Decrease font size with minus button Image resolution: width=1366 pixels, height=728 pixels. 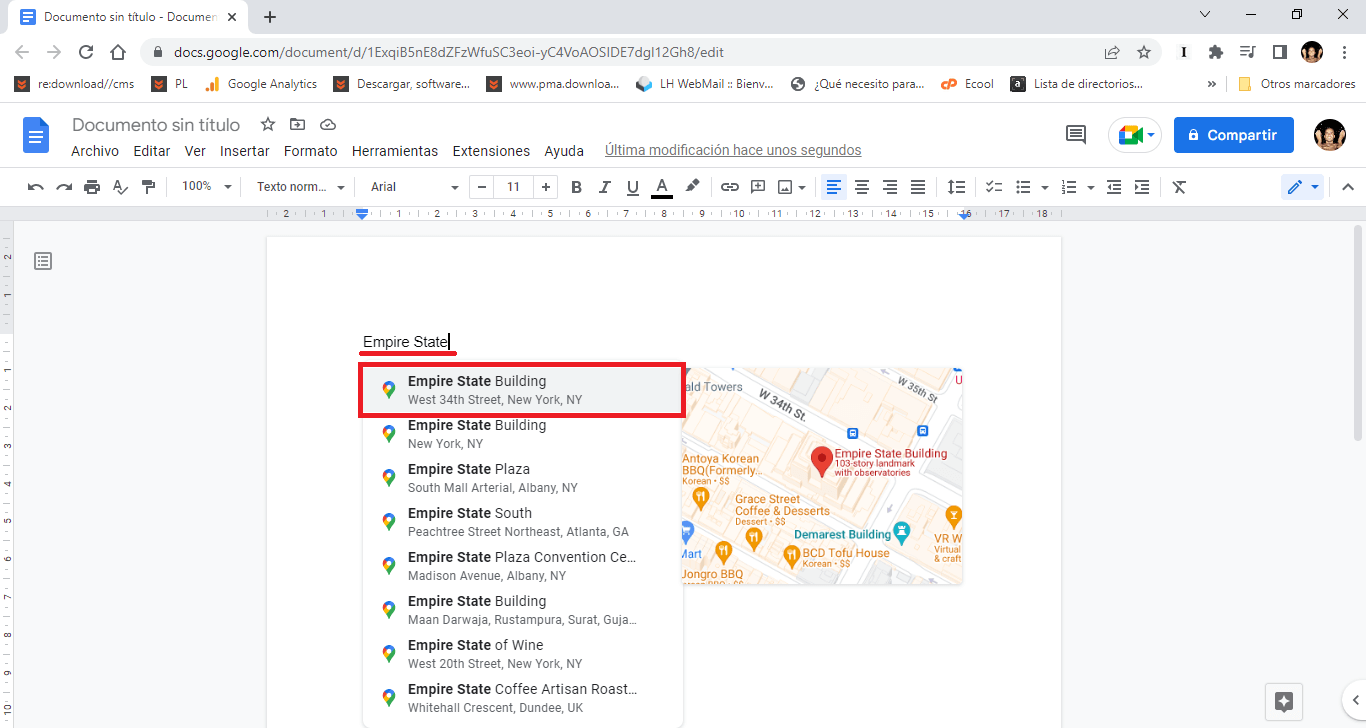pyautogui.click(x=483, y=187)
